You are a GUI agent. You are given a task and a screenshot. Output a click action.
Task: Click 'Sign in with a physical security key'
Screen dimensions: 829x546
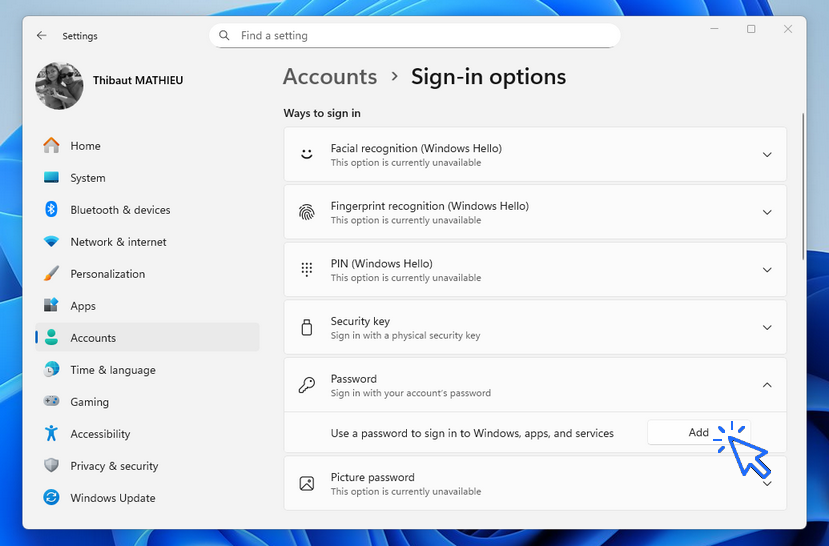point(406,335)
